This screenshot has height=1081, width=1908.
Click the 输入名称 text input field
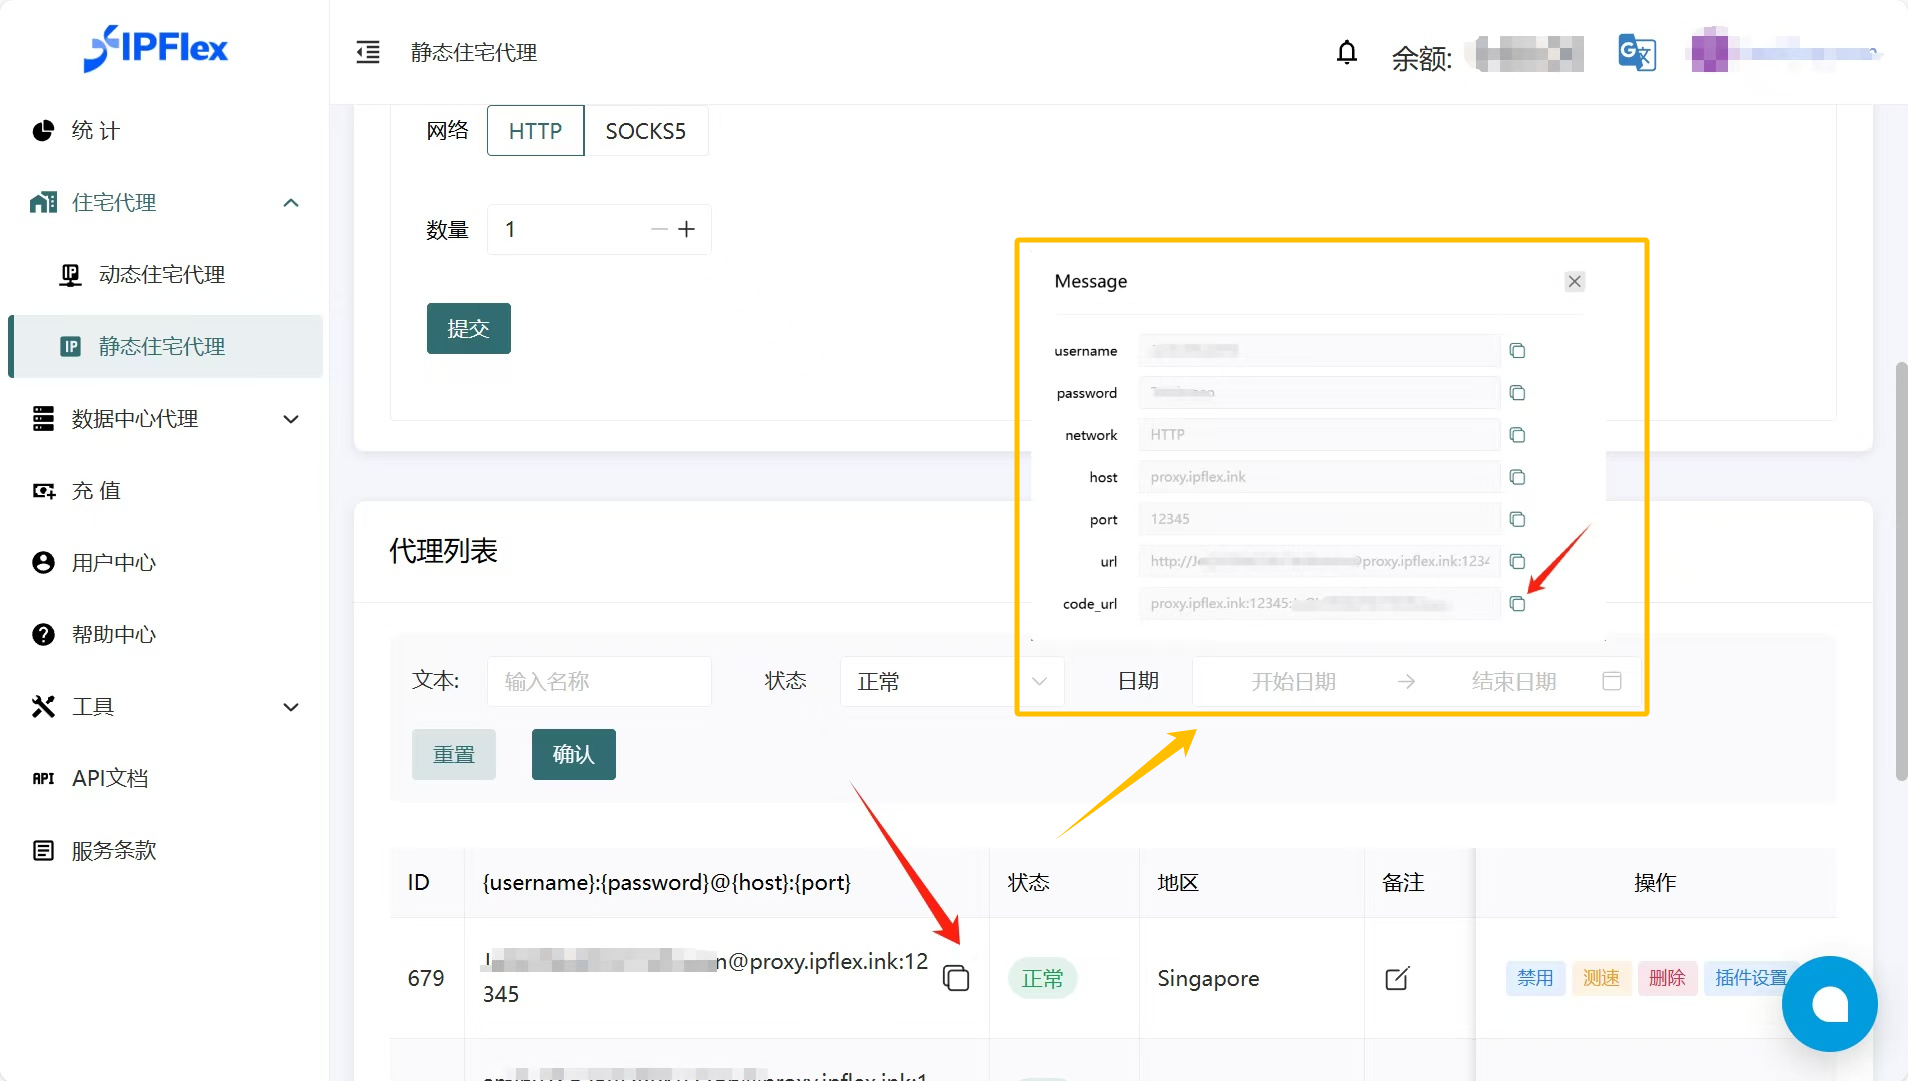[599, 682]
